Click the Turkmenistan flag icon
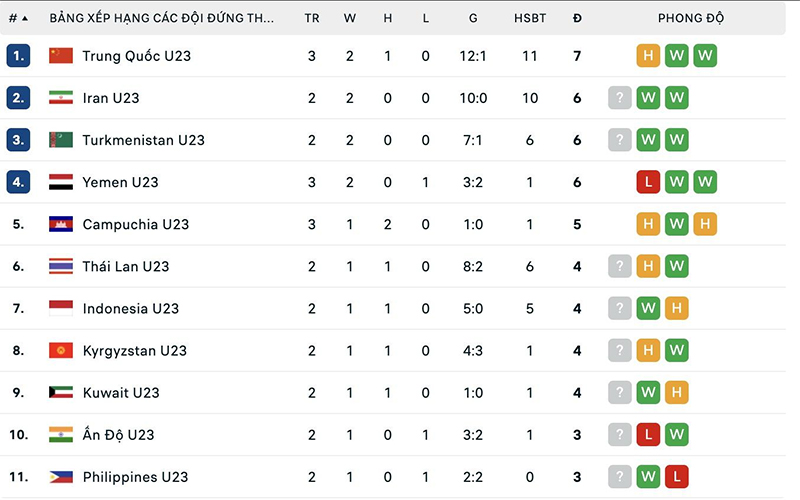The width and height of the screenshot is (800, 500). point(61,140)
